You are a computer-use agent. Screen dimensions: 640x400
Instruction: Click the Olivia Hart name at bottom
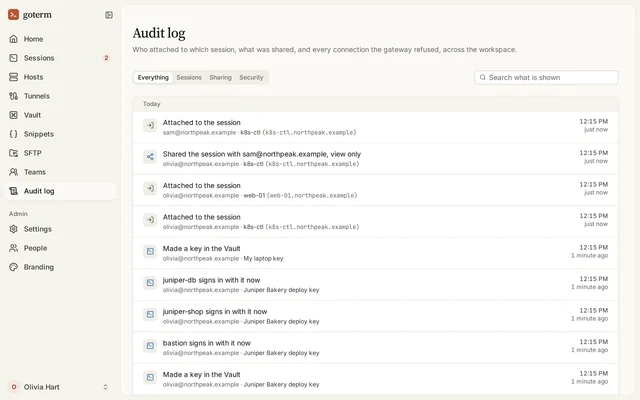tap(42, 387)
